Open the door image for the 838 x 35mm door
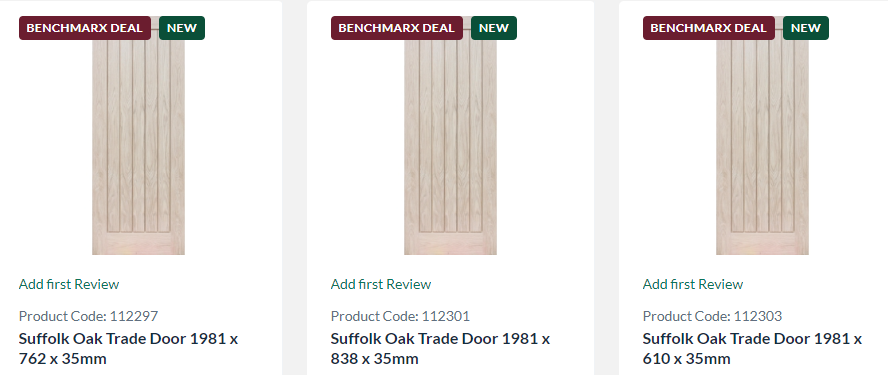Screen dimensions: 888x375 (450, 142)
